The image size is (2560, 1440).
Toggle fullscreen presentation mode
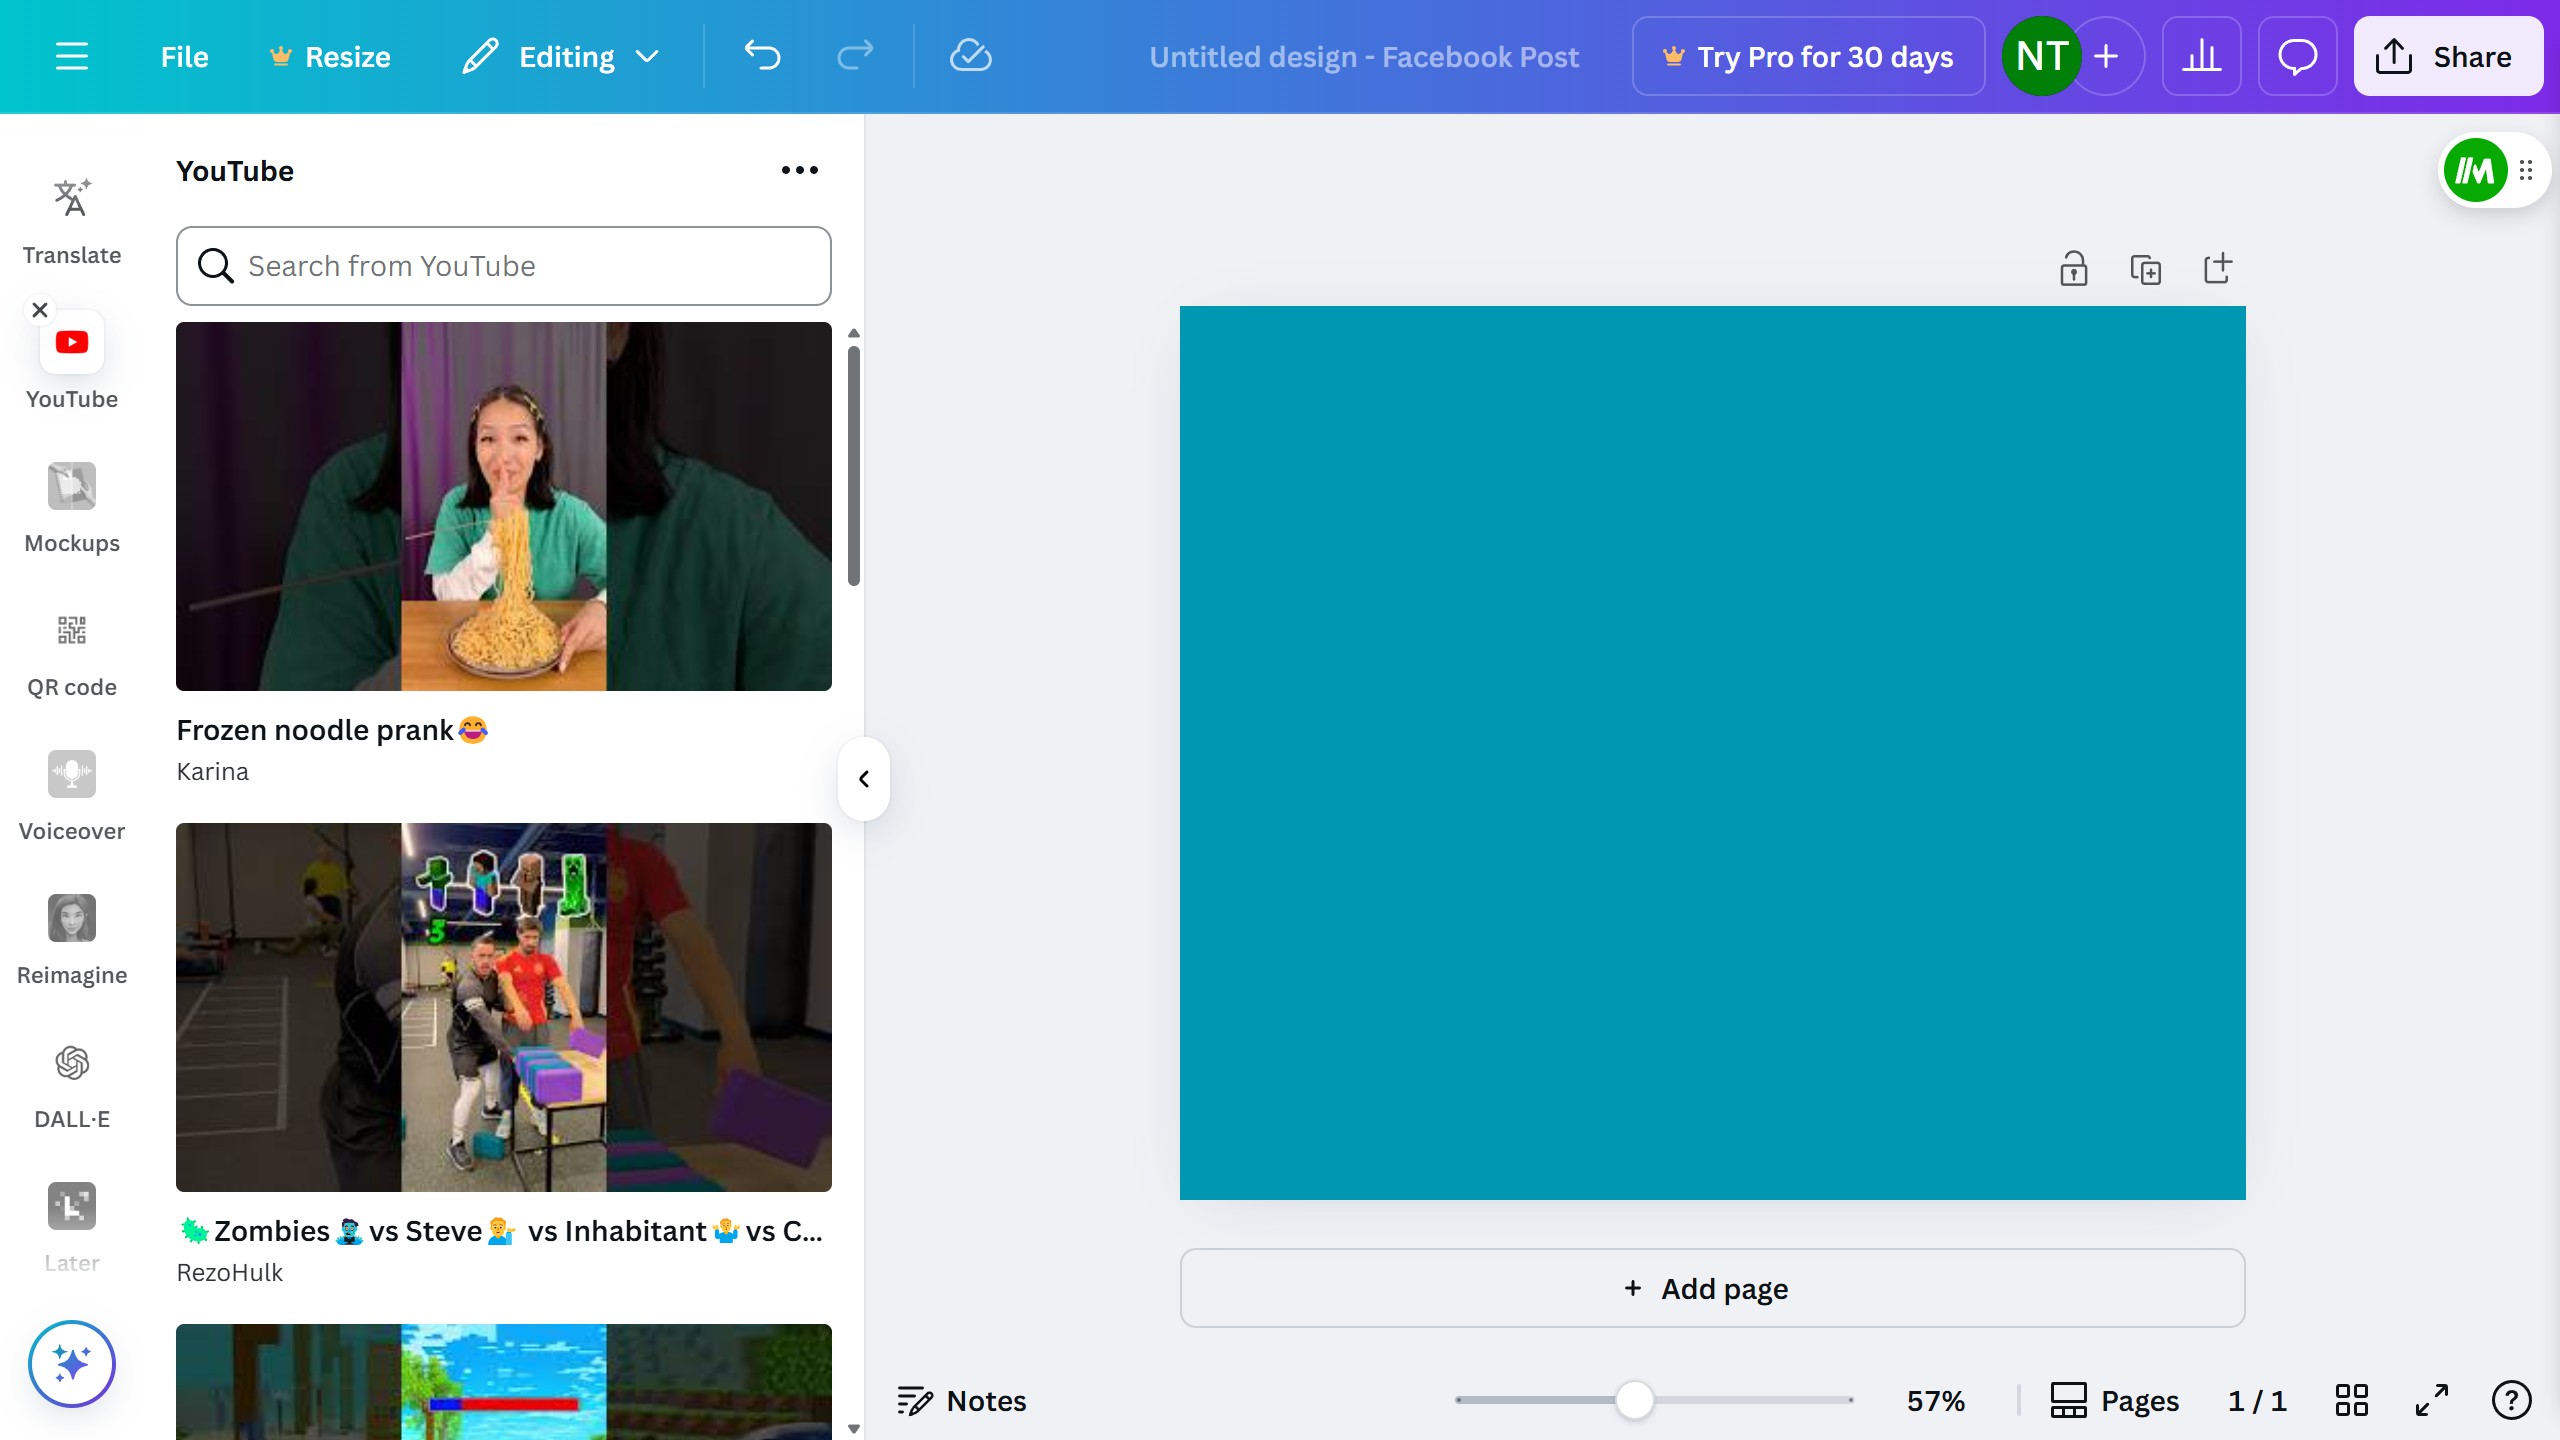coord(2431,1400)
